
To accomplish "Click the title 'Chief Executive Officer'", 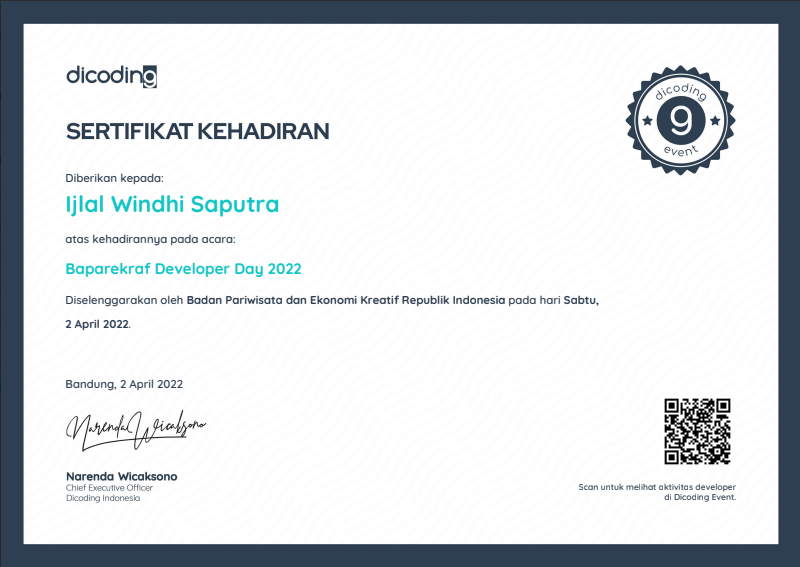I will (109, 488).
